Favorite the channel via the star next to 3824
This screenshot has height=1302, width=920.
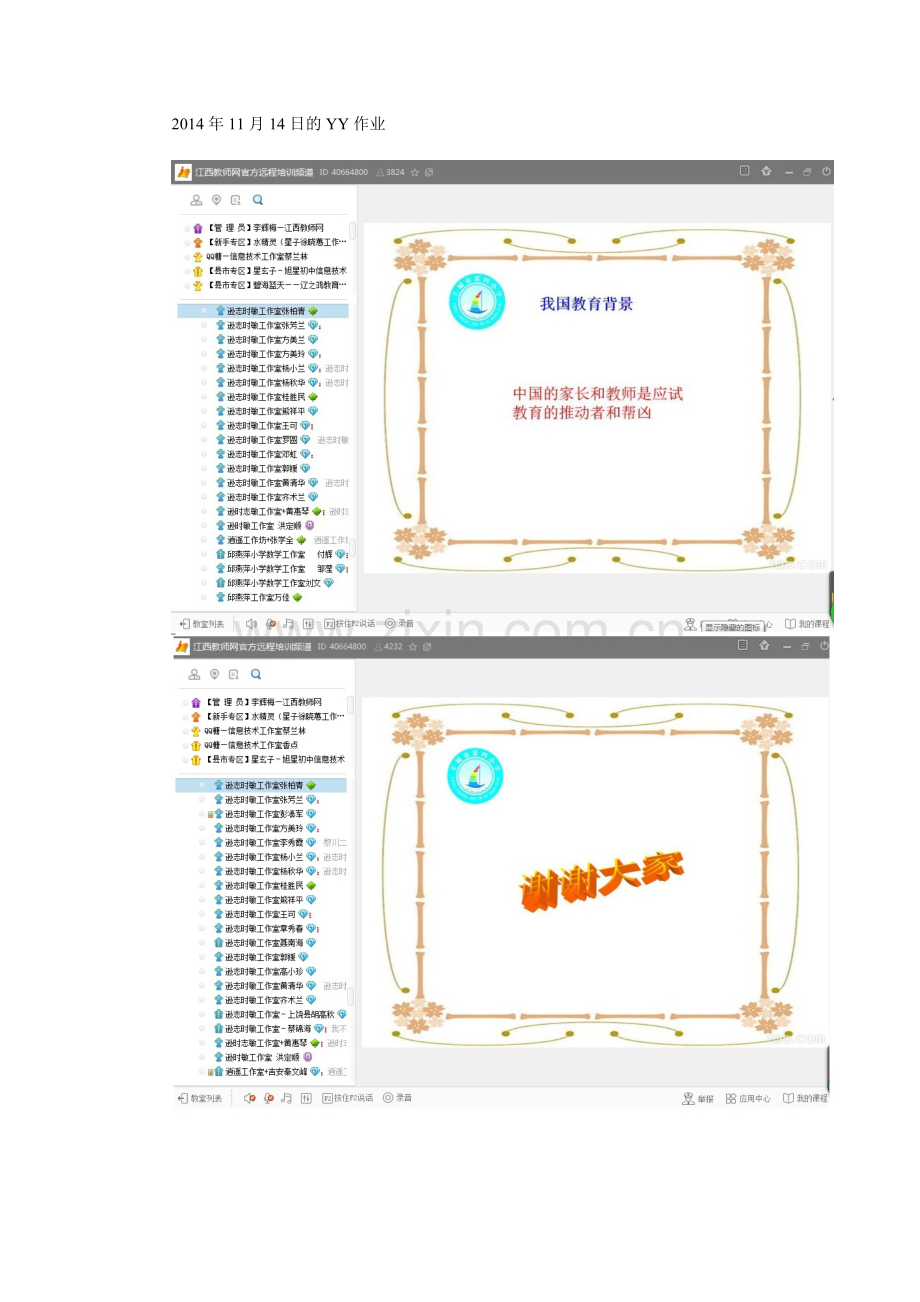click(x=414, y=173)
